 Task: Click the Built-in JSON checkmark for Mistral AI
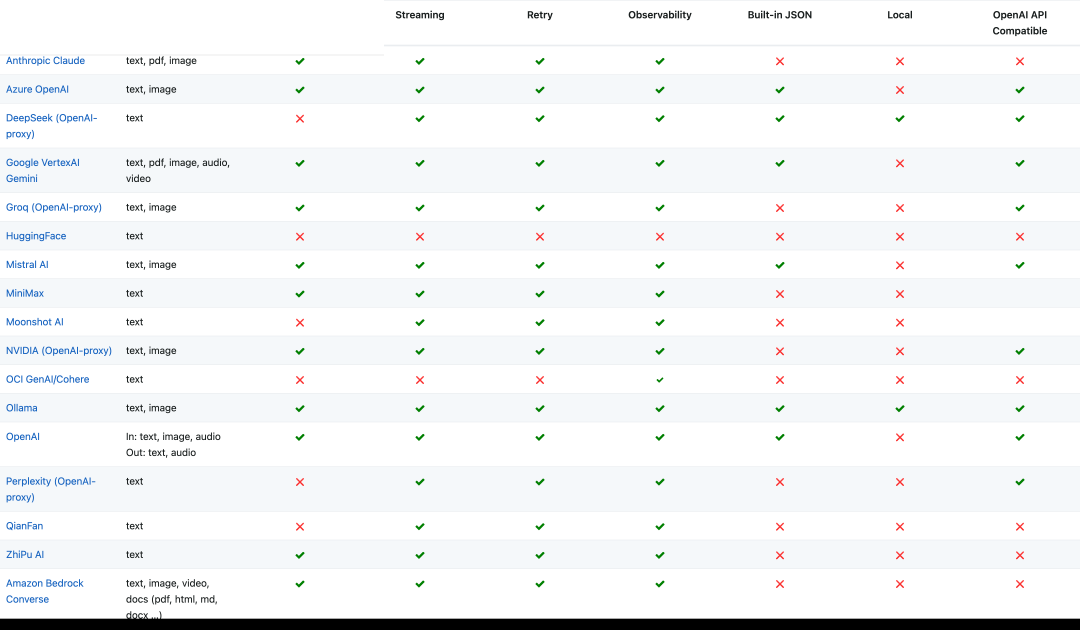click(780, 265)
